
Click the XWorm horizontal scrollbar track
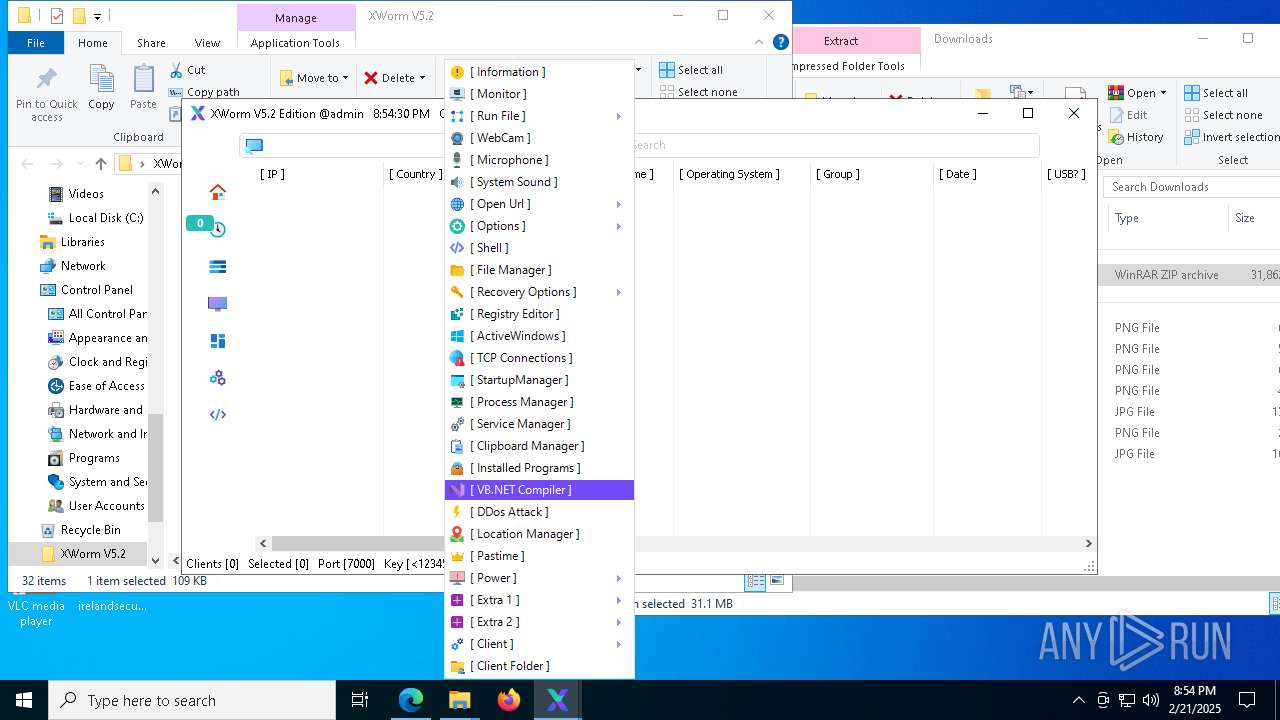(676, 543)
